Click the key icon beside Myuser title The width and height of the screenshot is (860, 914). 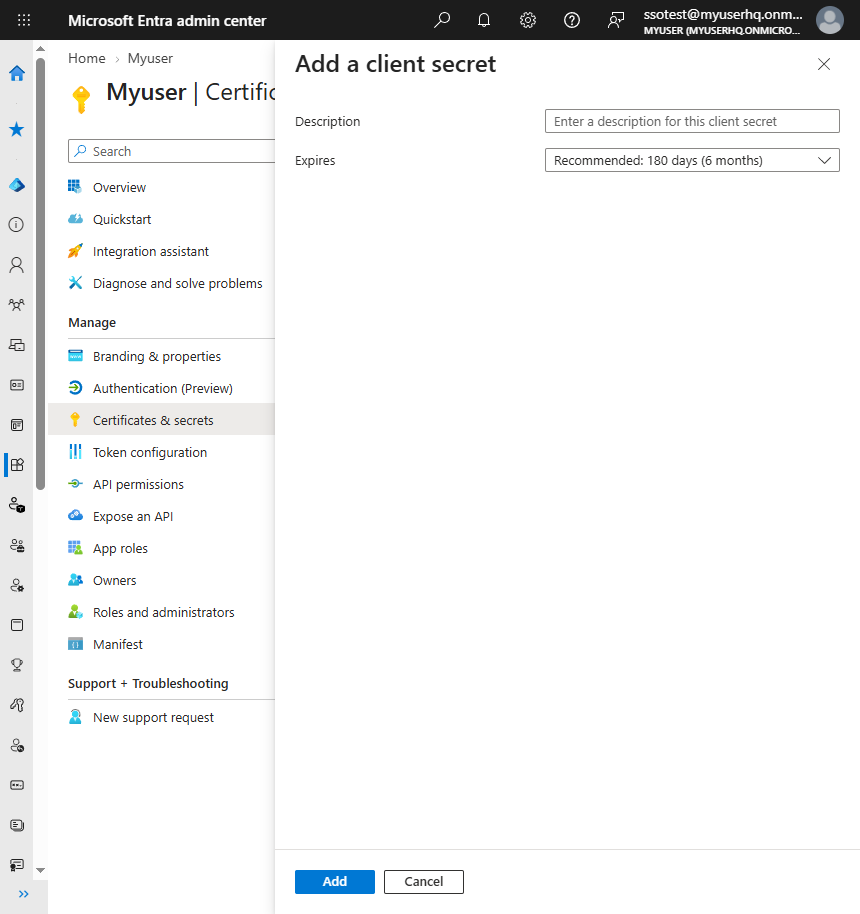coord(81,99)
